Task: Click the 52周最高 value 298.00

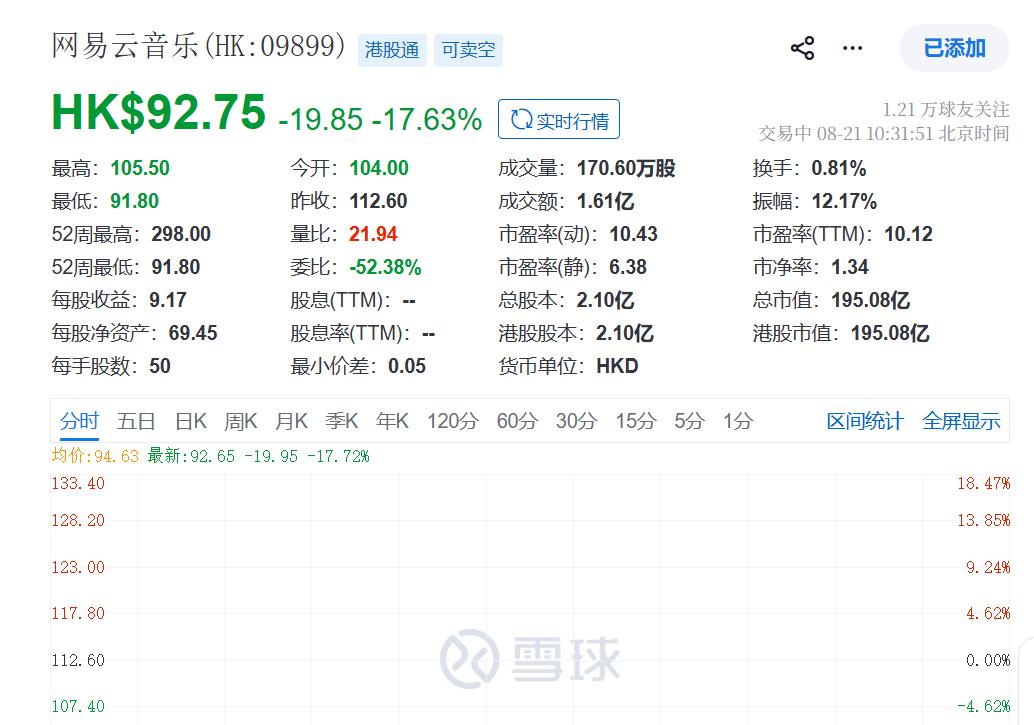Action: pyautogui.click(x=181, y=234)
